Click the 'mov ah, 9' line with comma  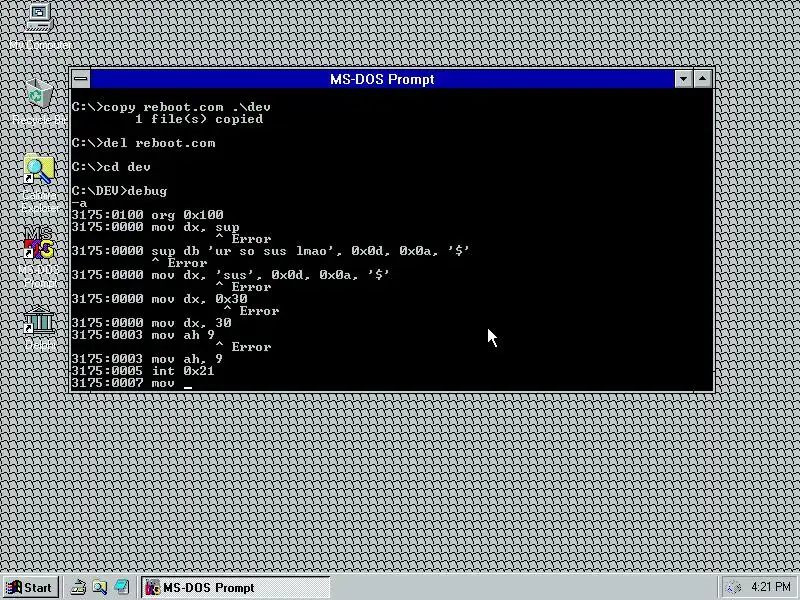click(x=147, y=359)
